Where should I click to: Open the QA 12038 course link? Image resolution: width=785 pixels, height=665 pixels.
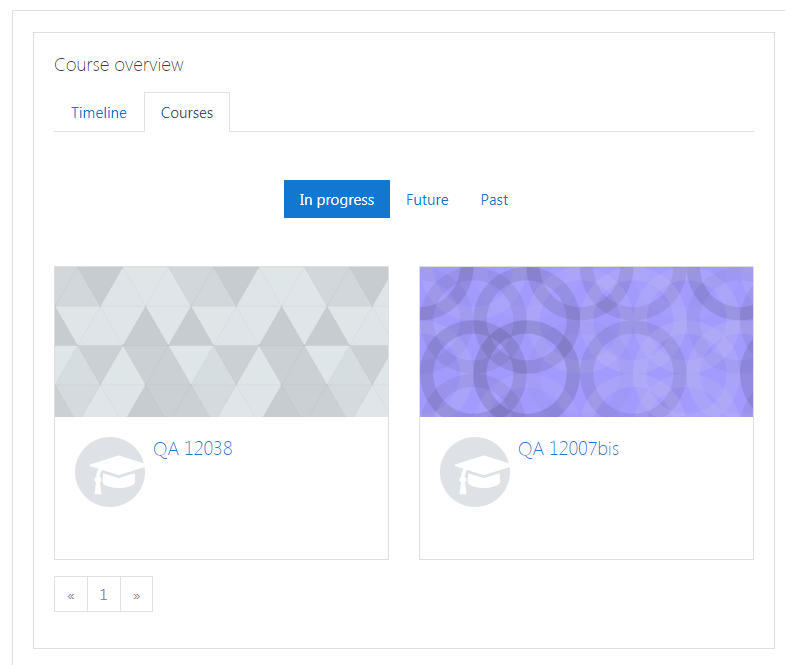[193, 448]
